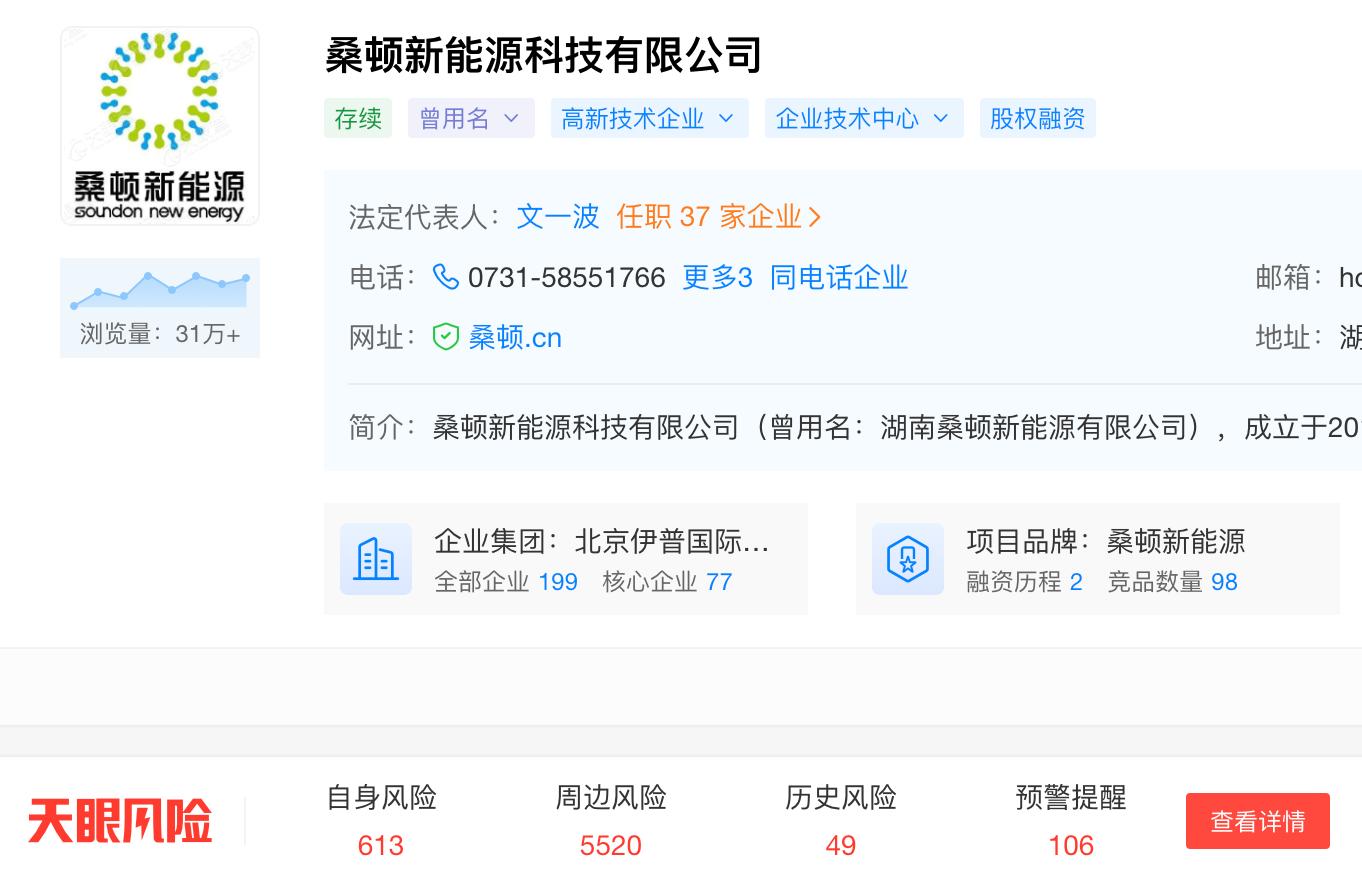Click the 股权融资 tag
Screen dimensions: 1362x882
[1038, 118]
